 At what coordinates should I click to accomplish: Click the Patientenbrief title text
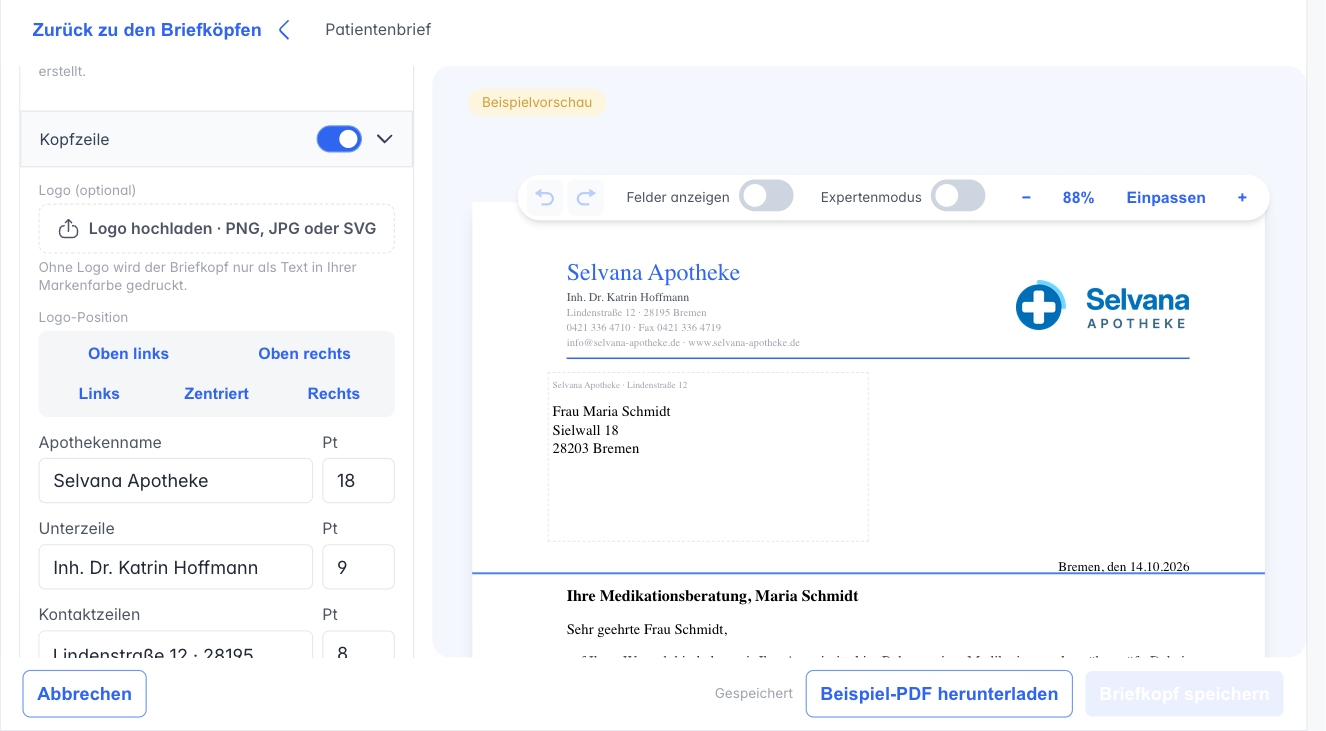click(378, 30)
